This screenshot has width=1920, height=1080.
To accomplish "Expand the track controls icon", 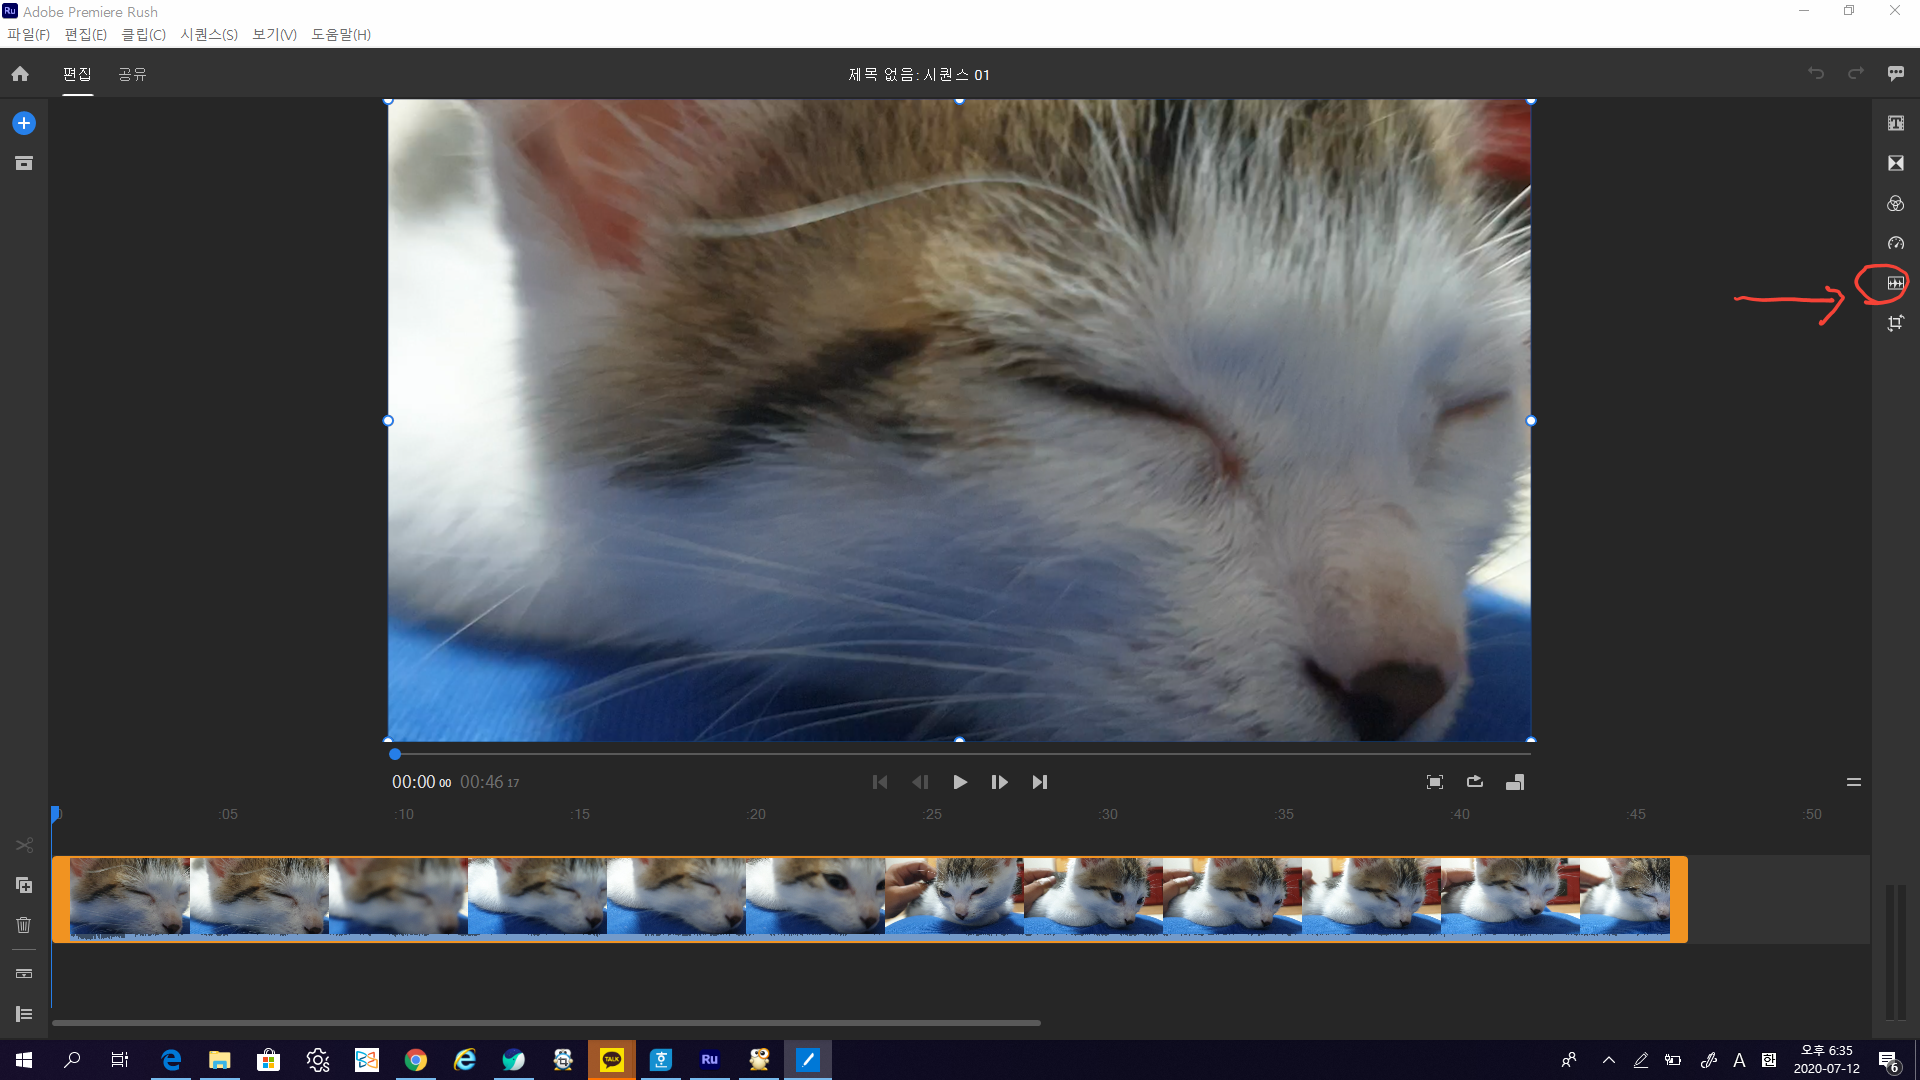I will point(24,1014).
